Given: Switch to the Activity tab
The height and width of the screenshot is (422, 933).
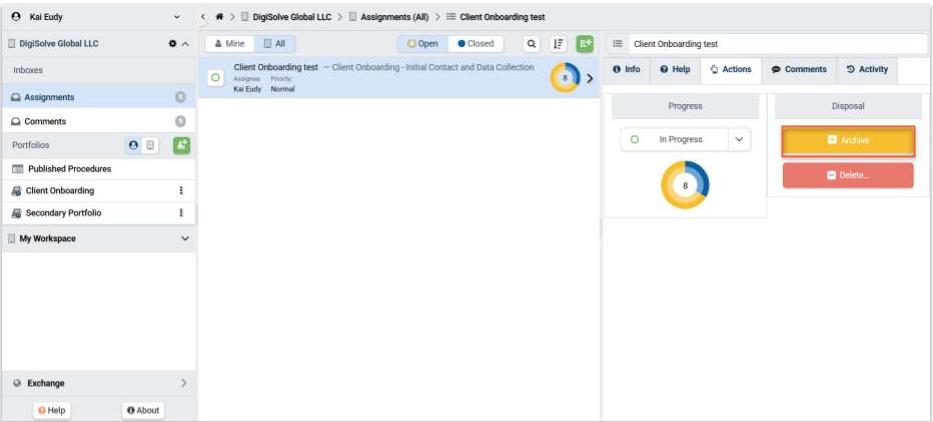Looking at the screenshot, I should click(867, 70).
